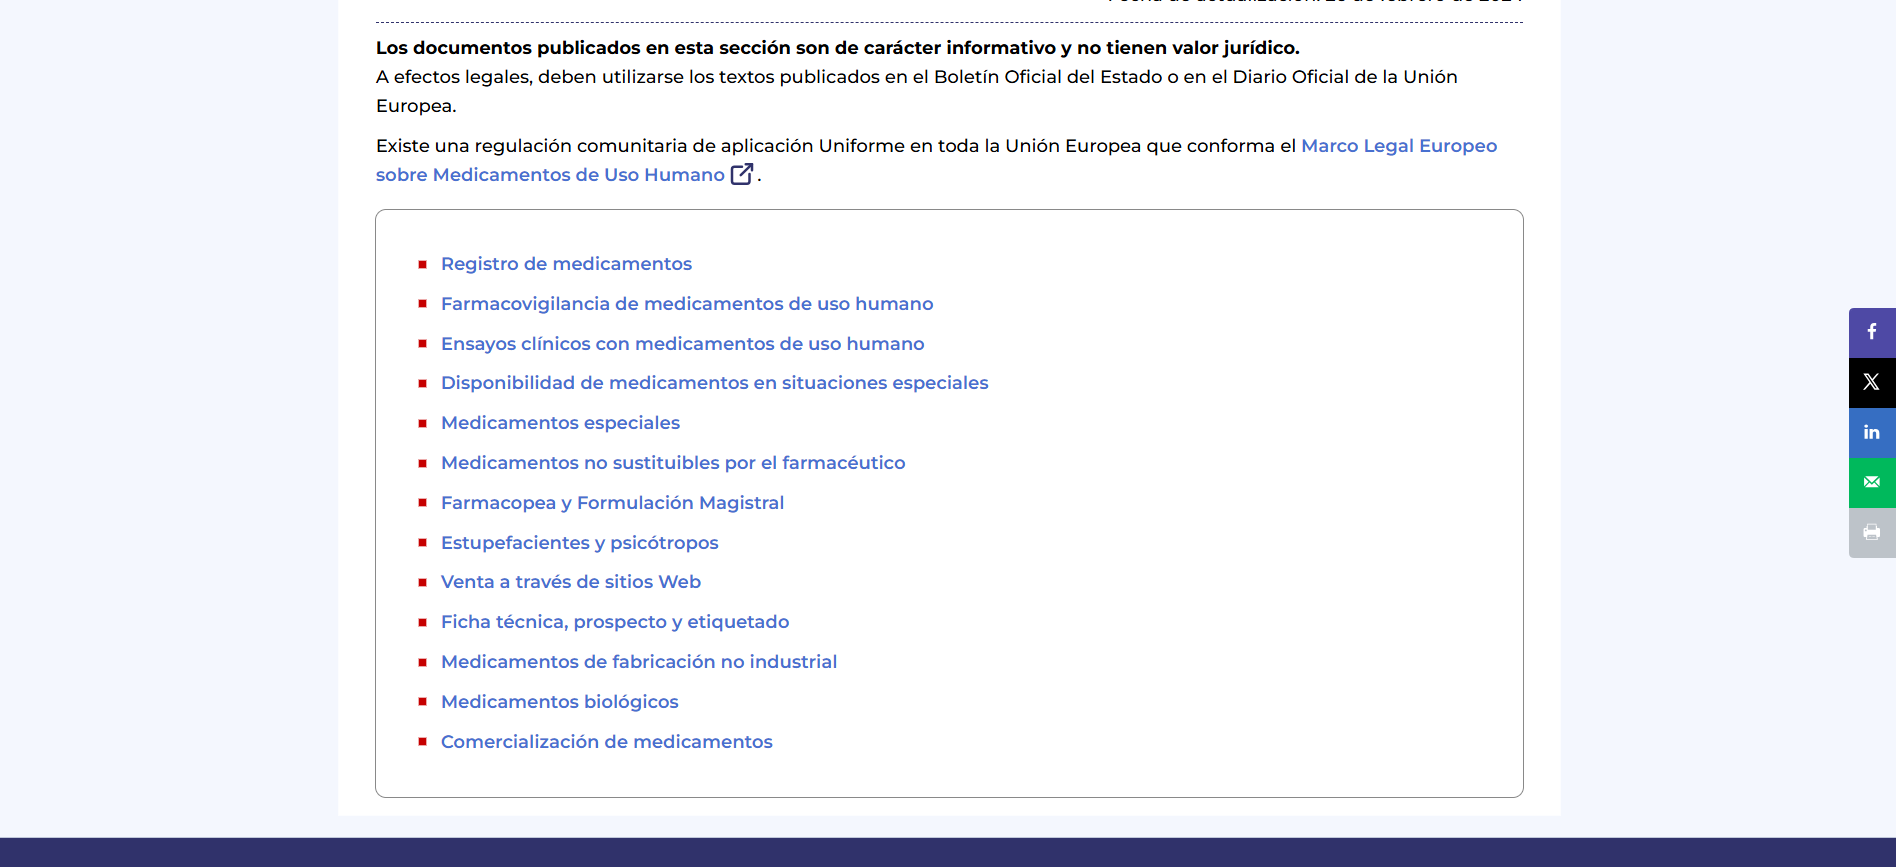
Task: Open Comercialización de medicamentos link
Action: 607,742
